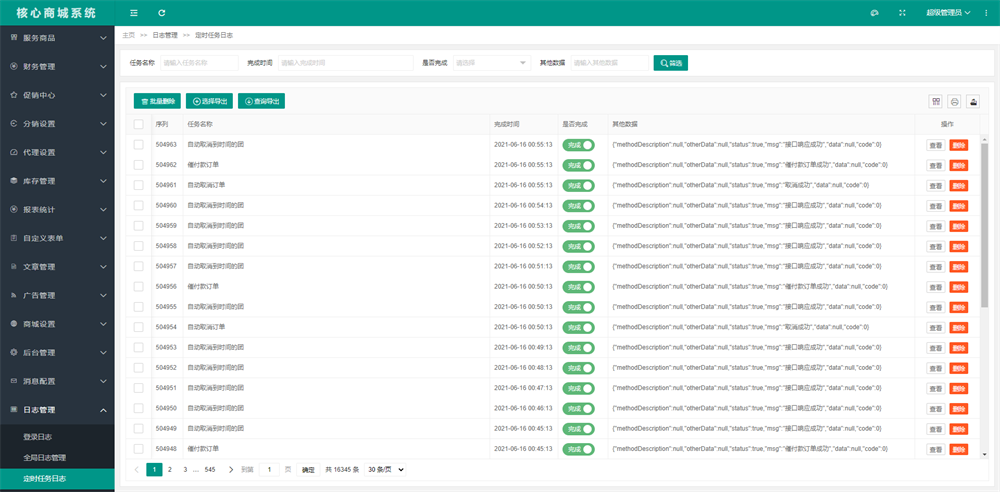
Task: Select the 定时任务日志 submenu item
Action: (x=57, y=479)
